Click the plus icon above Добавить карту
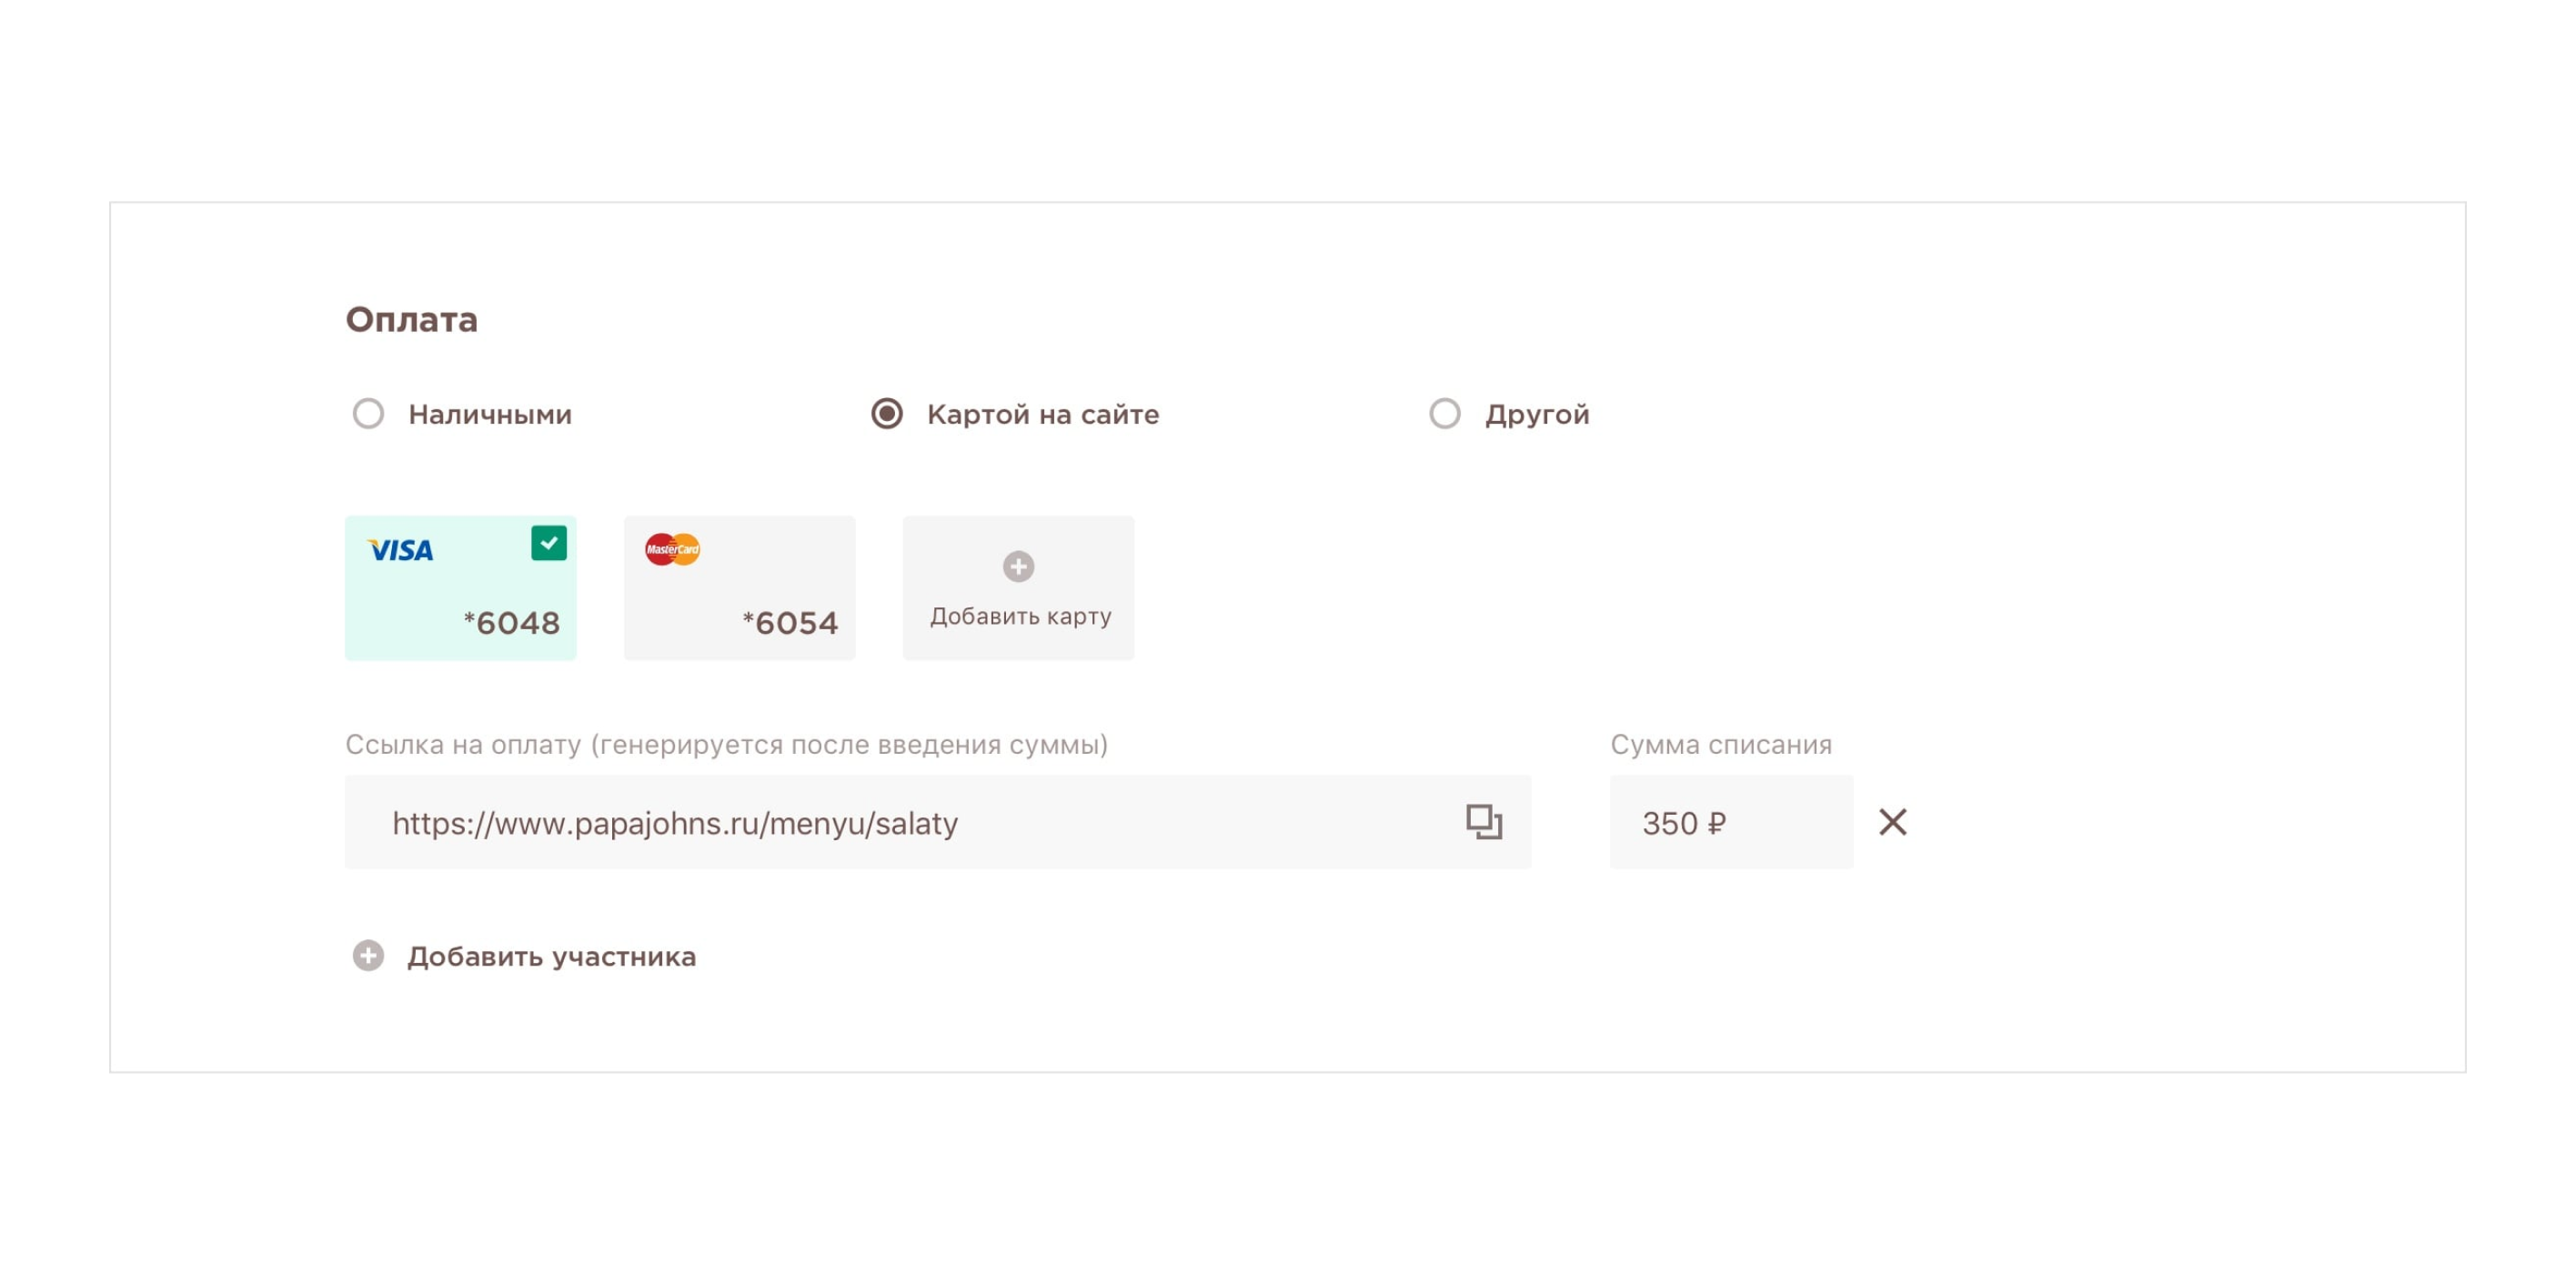The width and height of the screenshot is (2576, 1273). 1018,566
